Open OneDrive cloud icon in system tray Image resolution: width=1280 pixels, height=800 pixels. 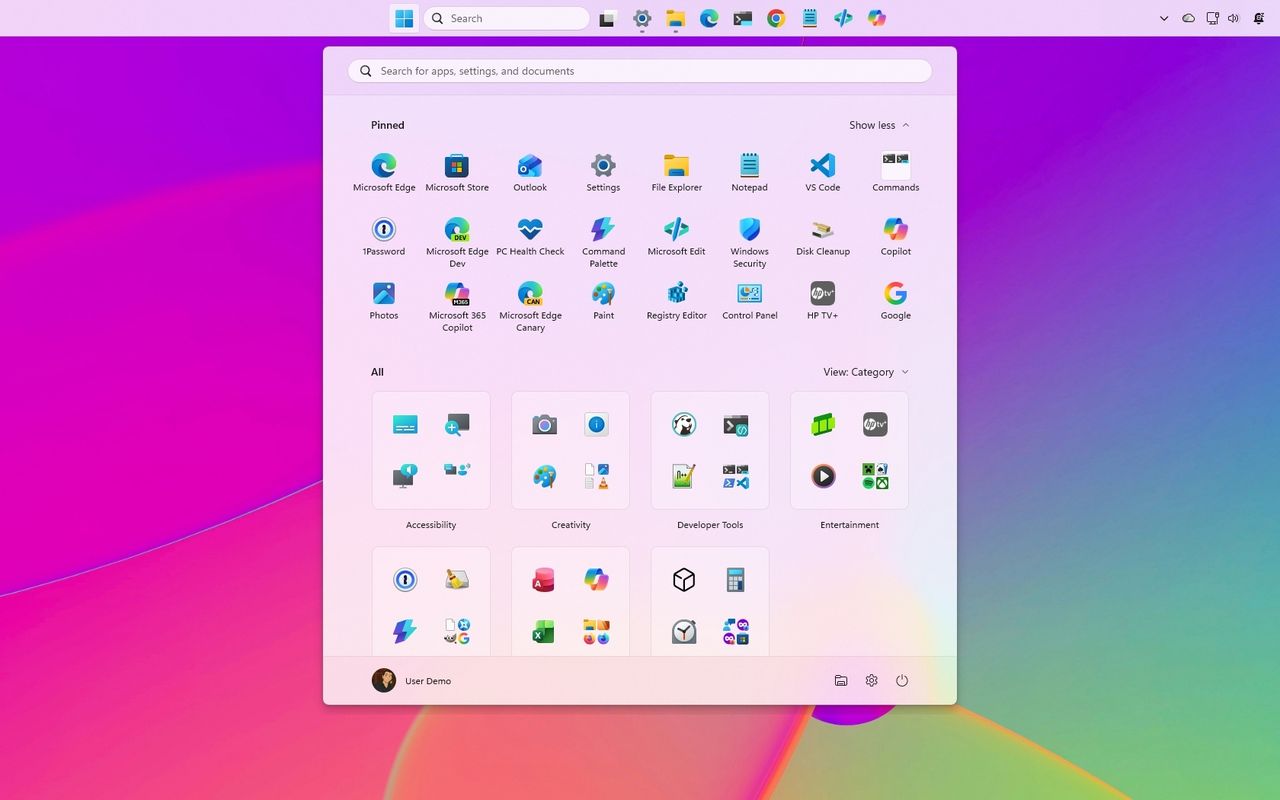pos(1188,18)
